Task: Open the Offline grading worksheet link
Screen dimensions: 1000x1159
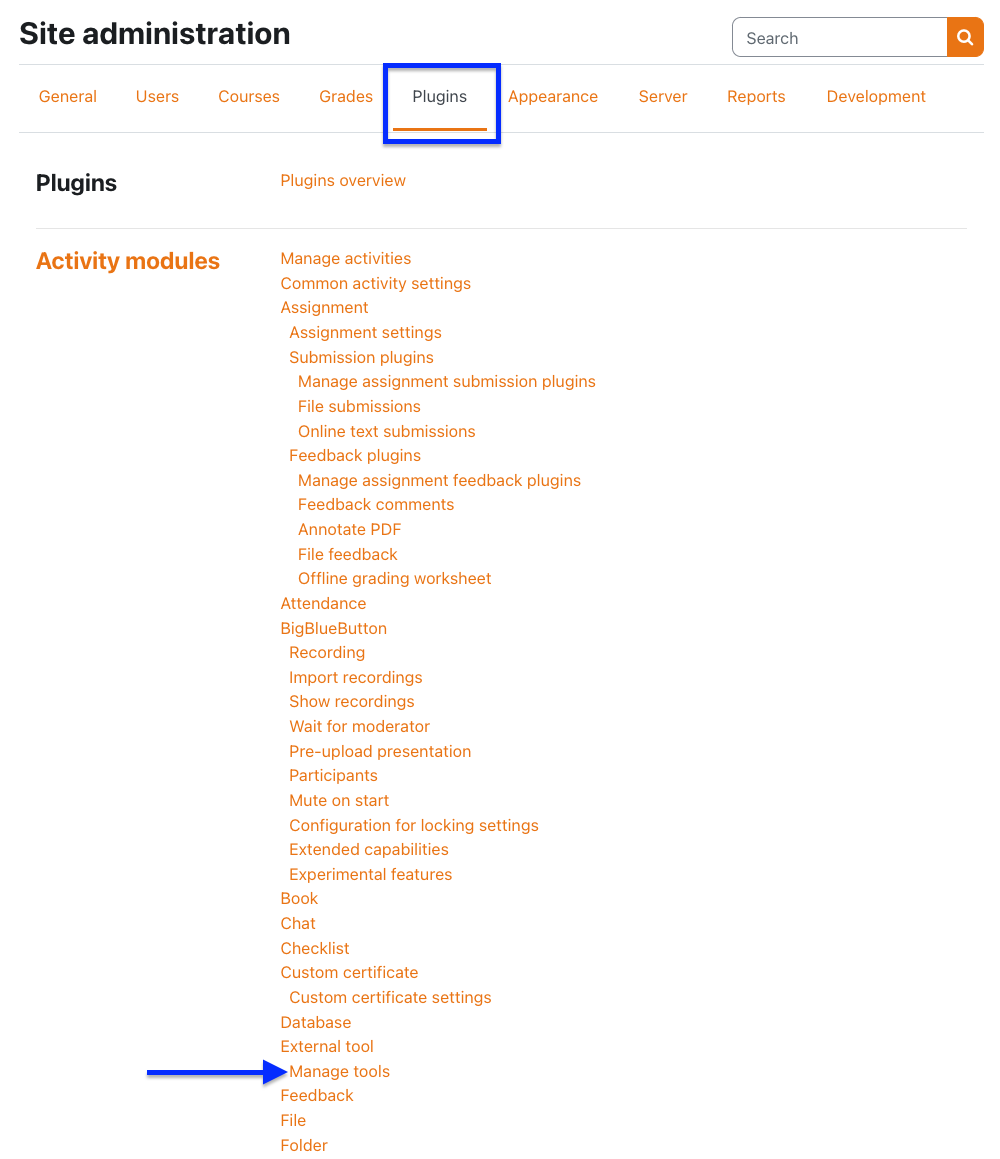Action: [395, 579]
